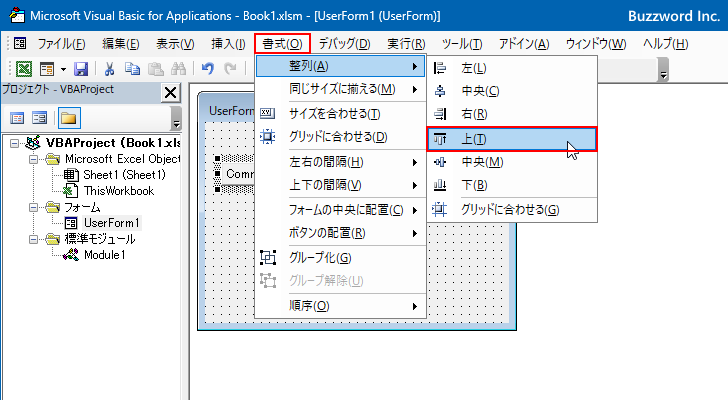Select Sheet1 (Sheet1) in project tree

pyautogui.click(x=124, y=175)
